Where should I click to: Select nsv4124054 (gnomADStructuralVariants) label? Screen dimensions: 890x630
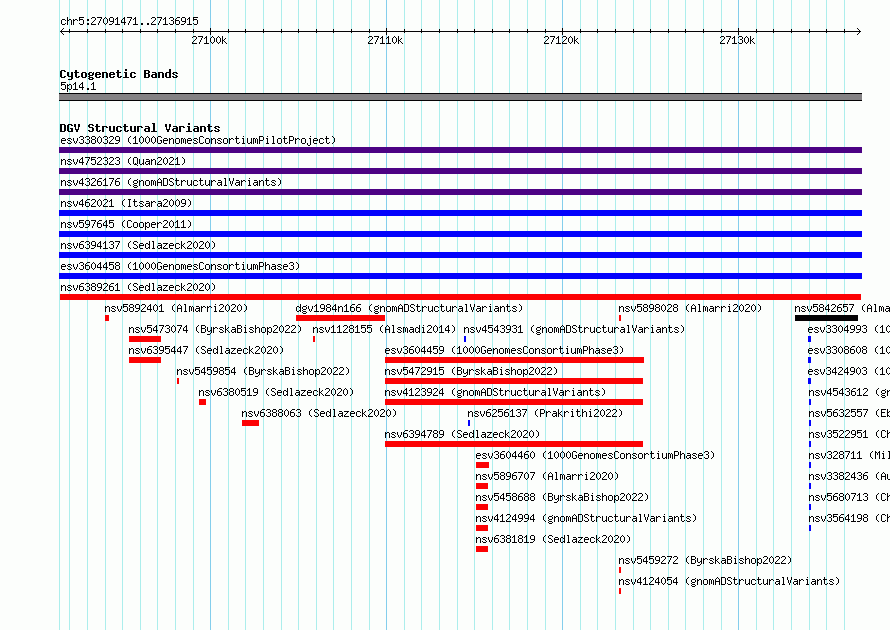pos(729,581)
